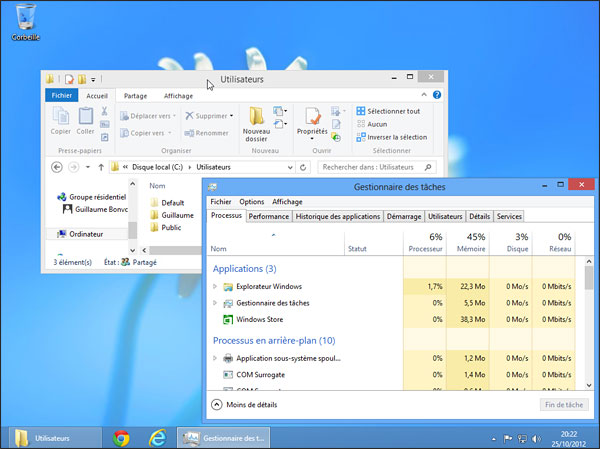Open the Démarrage tab
This screenshot has width=600, height=449.
point(404,216)
